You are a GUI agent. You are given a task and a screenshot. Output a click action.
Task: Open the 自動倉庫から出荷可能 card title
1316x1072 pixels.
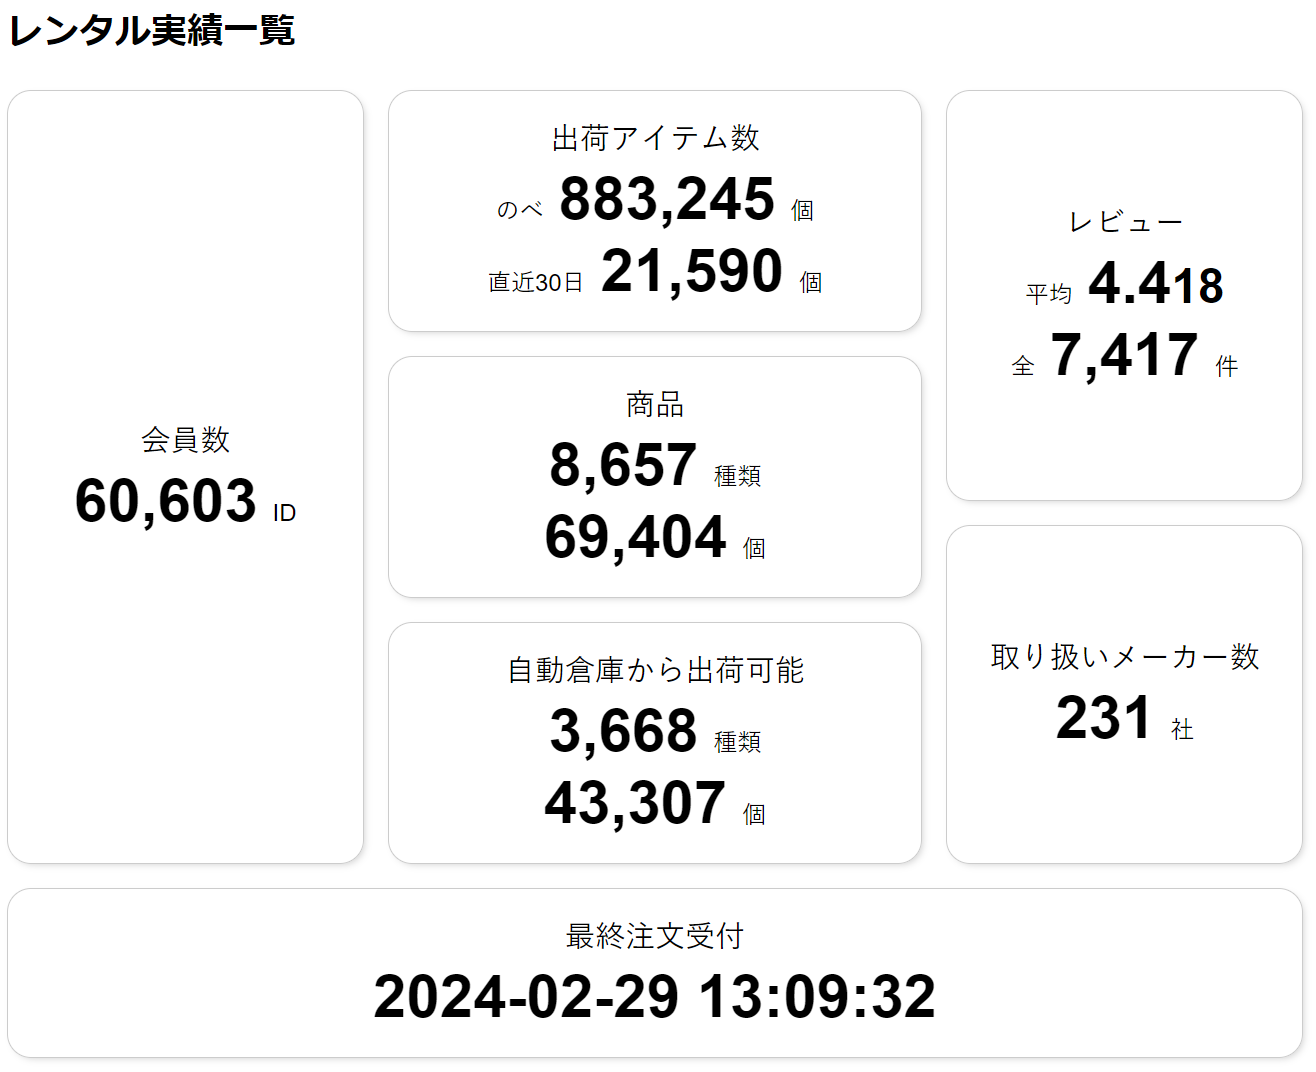(655, 670)
